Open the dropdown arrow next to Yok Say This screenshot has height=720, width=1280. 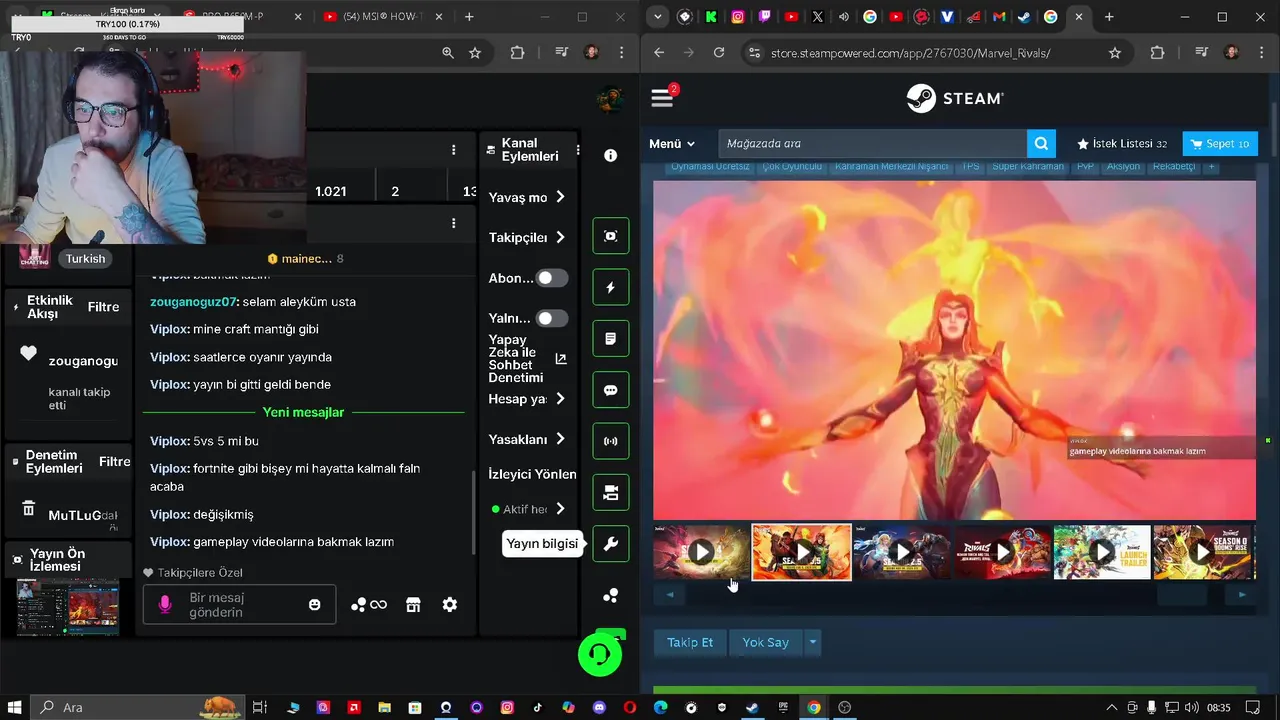[813, 642]
